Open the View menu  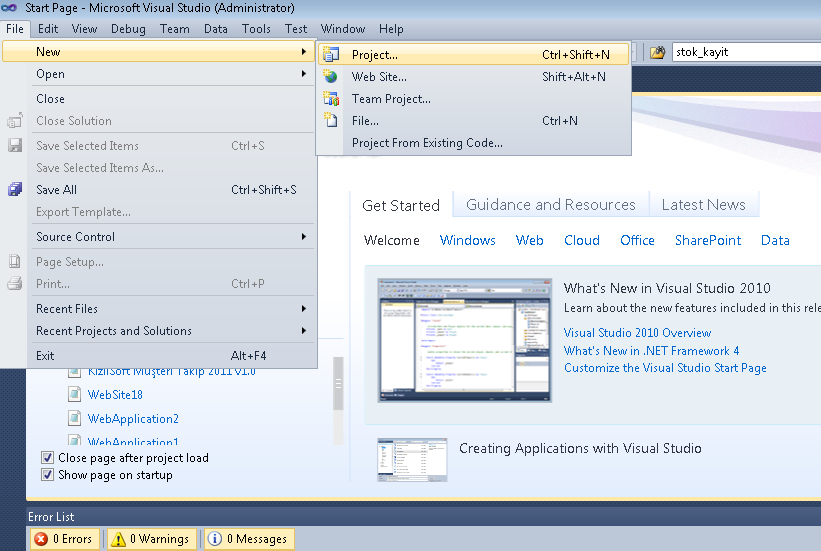pos(84,29)
